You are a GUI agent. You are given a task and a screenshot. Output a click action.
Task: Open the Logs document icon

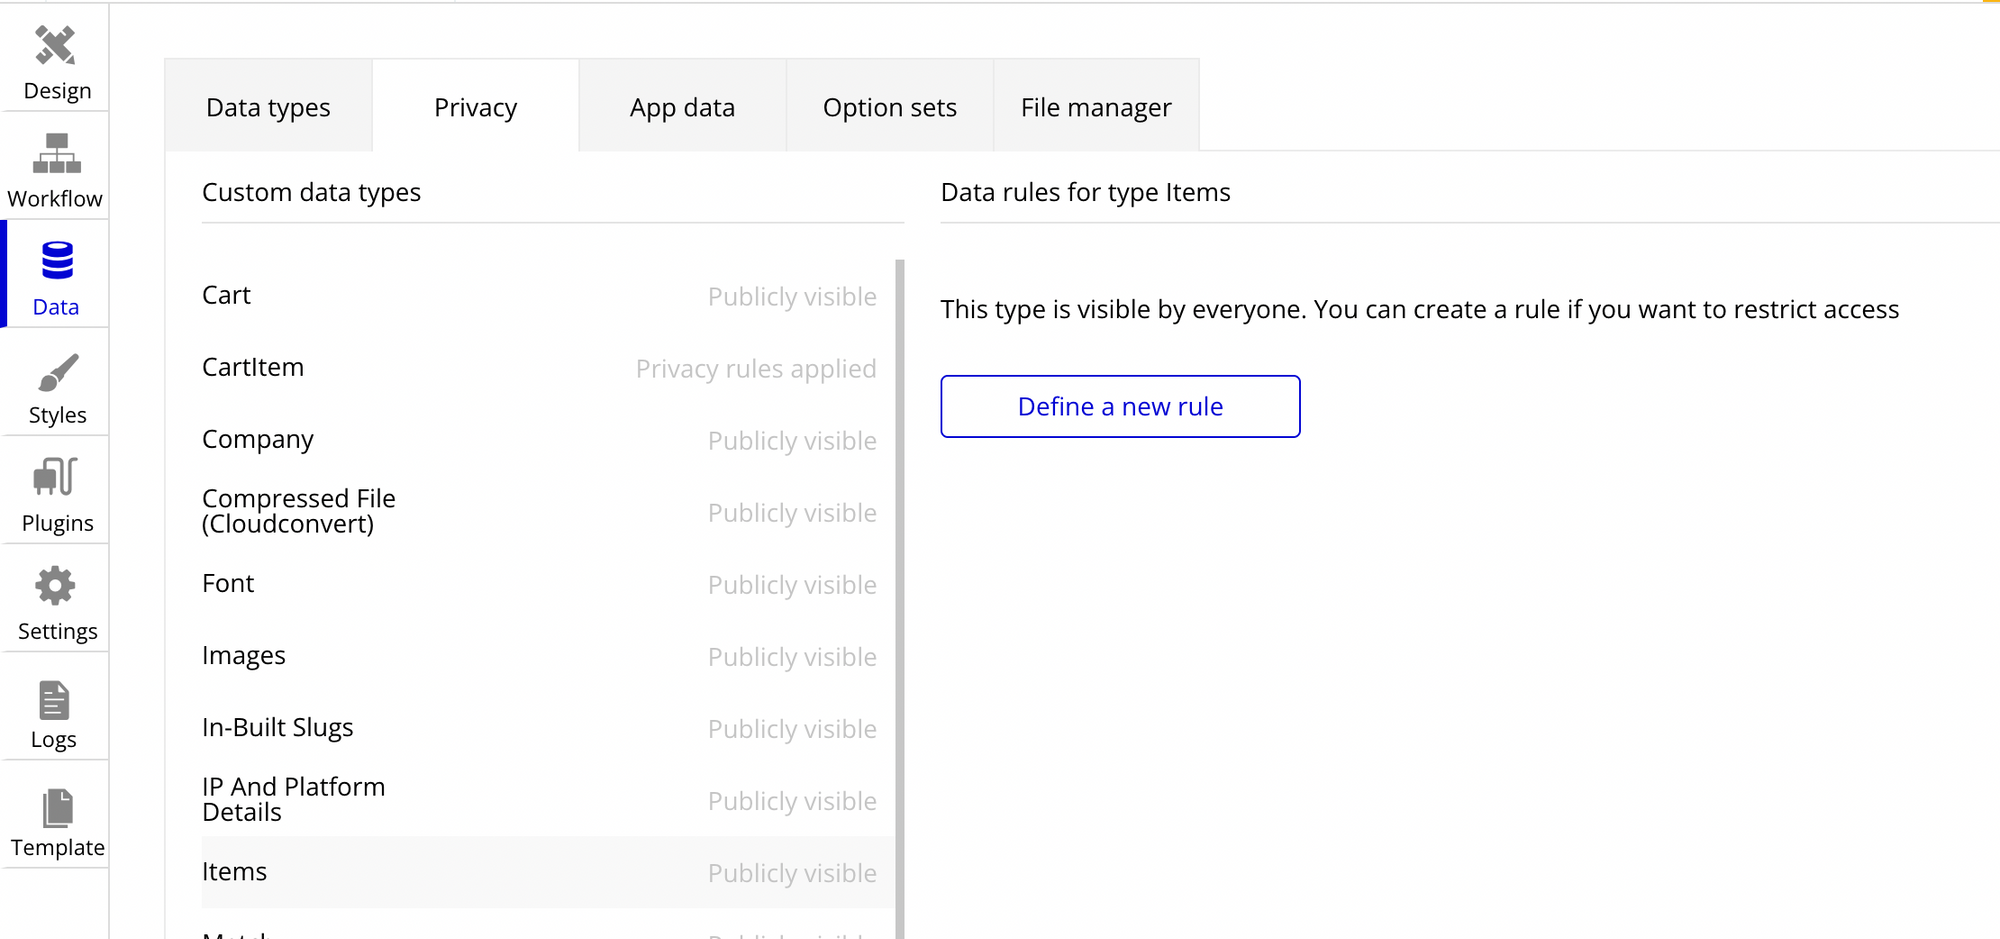tap(54, 700)
